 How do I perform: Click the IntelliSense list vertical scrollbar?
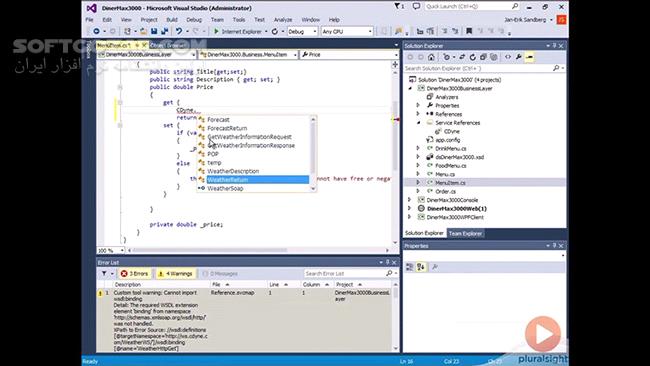pyautogui.click(x=313, y=154)
